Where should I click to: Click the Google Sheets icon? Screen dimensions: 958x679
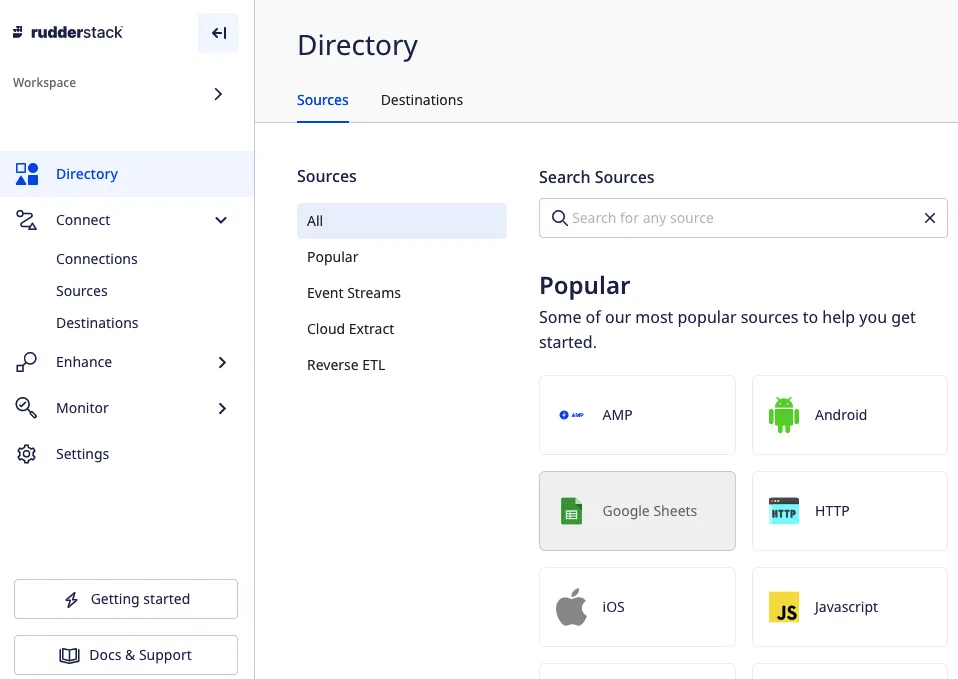571,511
